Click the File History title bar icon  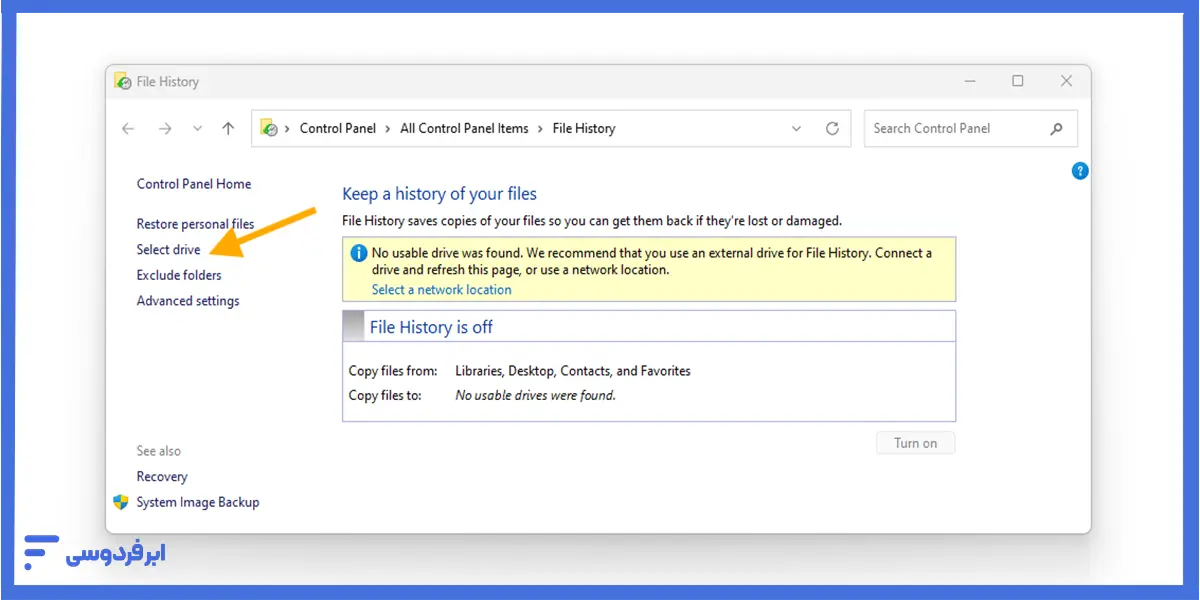tap(123, 82)
